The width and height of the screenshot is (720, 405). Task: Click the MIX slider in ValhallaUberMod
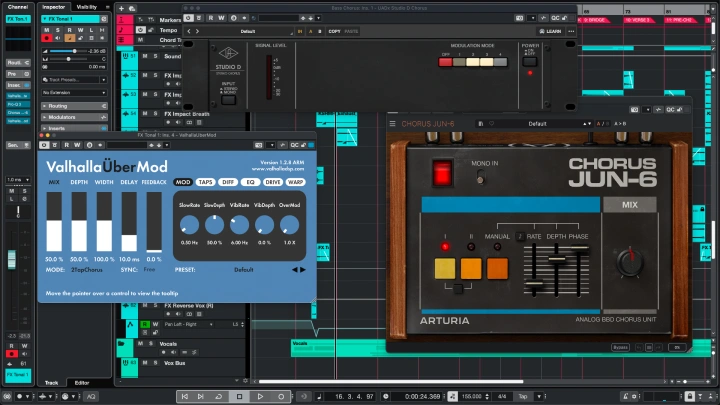pyautogui.click(x=54, y=222)
